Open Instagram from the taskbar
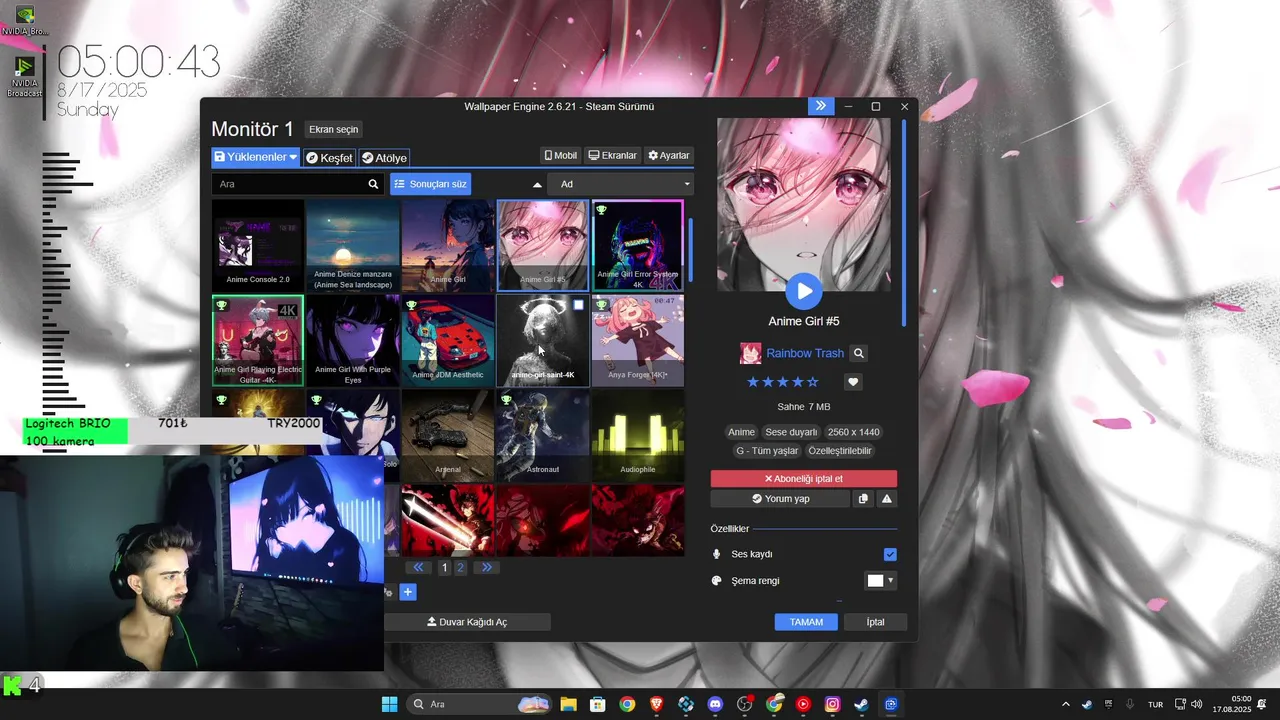The width and height of the screenshot is (1280, 720). (832, 704)
